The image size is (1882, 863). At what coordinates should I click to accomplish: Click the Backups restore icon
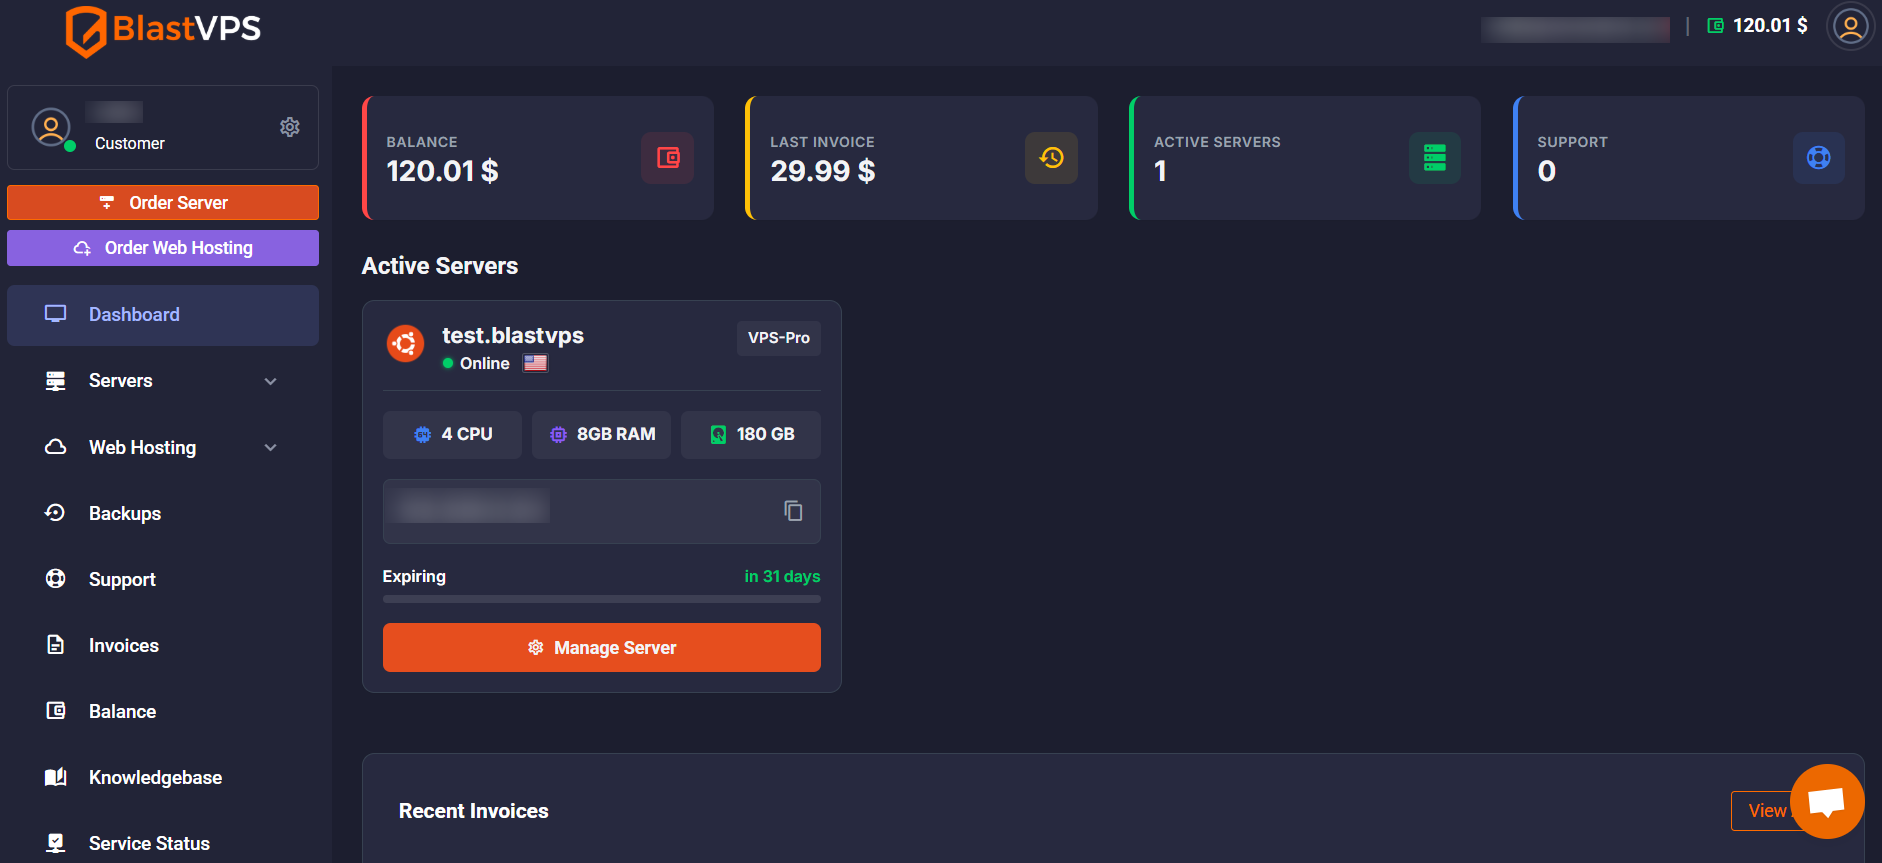click(56, 513)
